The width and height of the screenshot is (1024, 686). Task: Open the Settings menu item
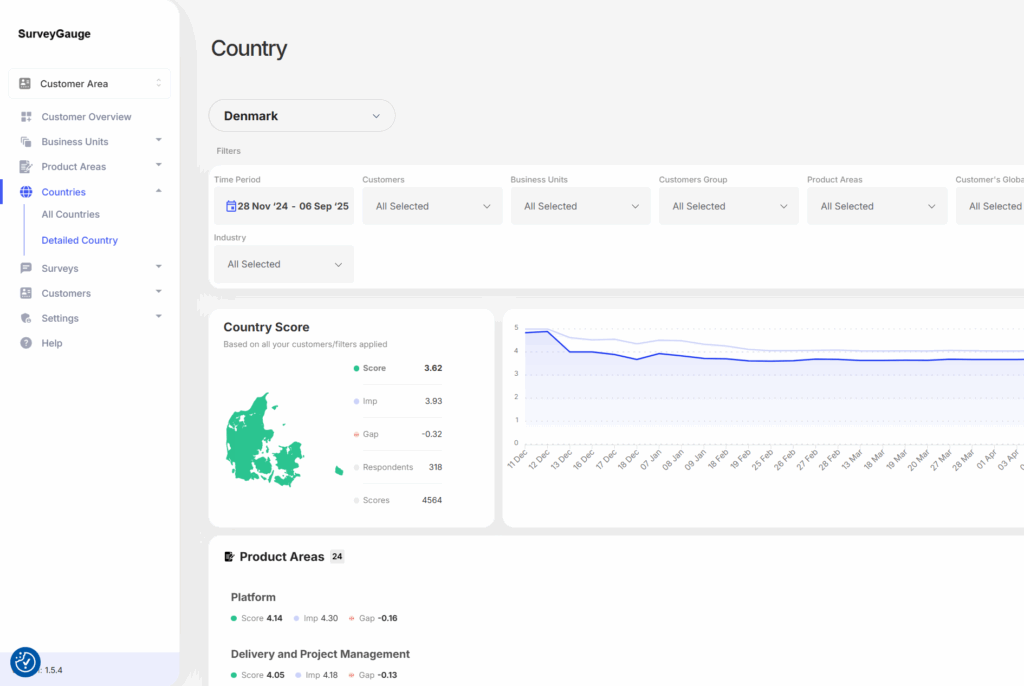(60, 318)
